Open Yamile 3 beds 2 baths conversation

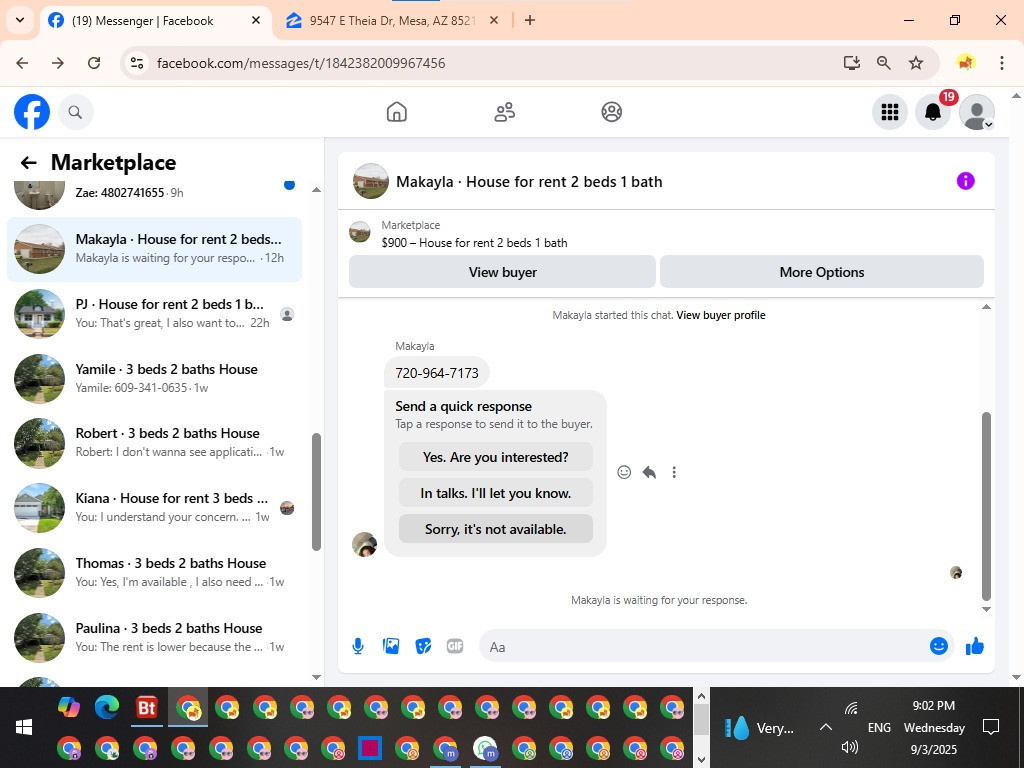[155, 378]
